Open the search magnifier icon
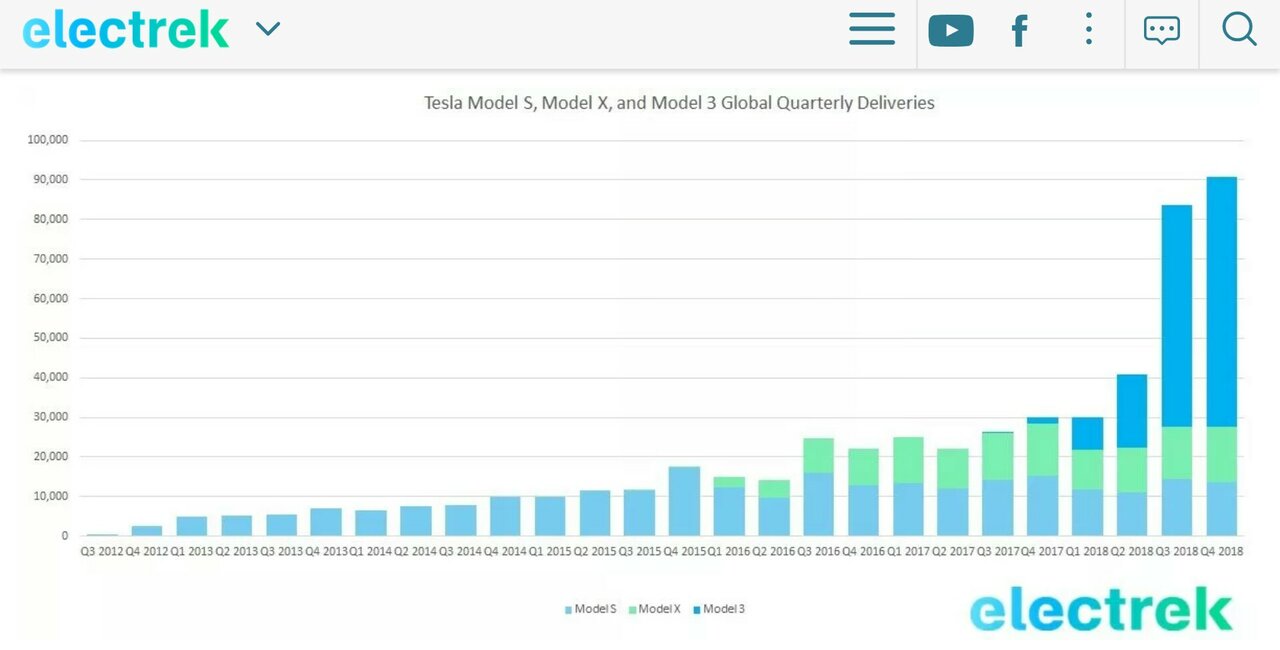This screenshot has height=650, width=1280. pyautogui.click(x=1239, y=29)
